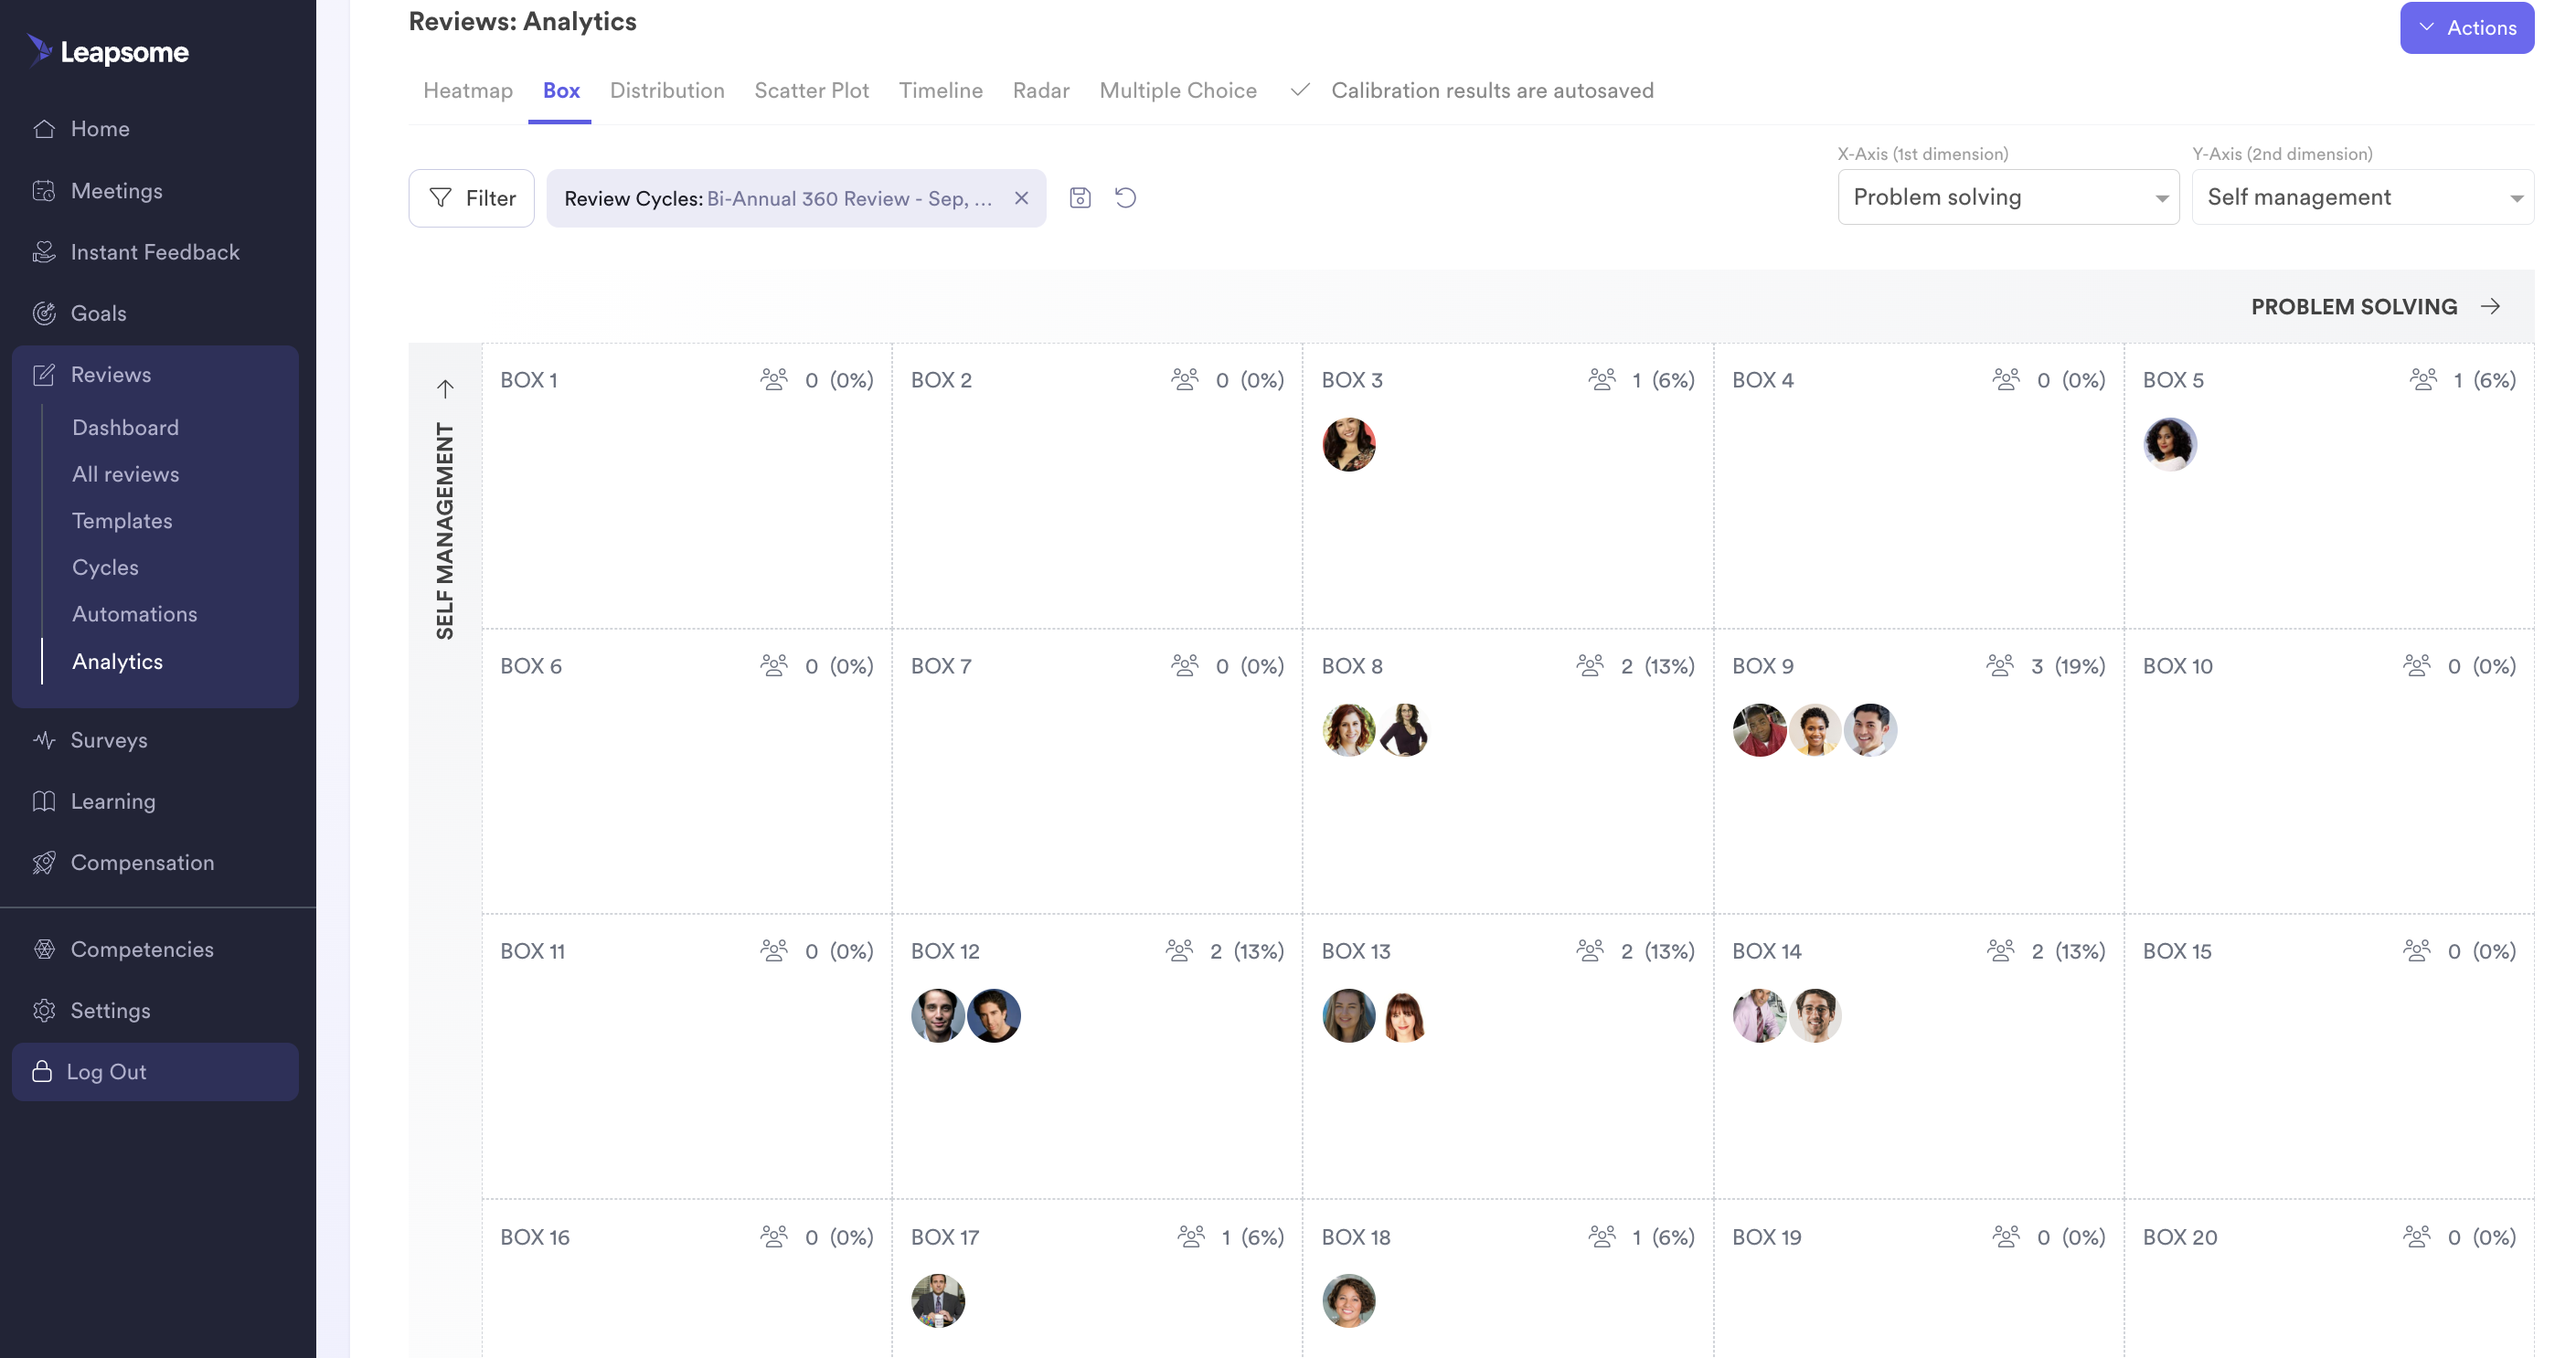Open the Y-Axis Self management dropdown
Screen dimensions: 2576x1358
pyautogui.click(x=2363, y=197)
